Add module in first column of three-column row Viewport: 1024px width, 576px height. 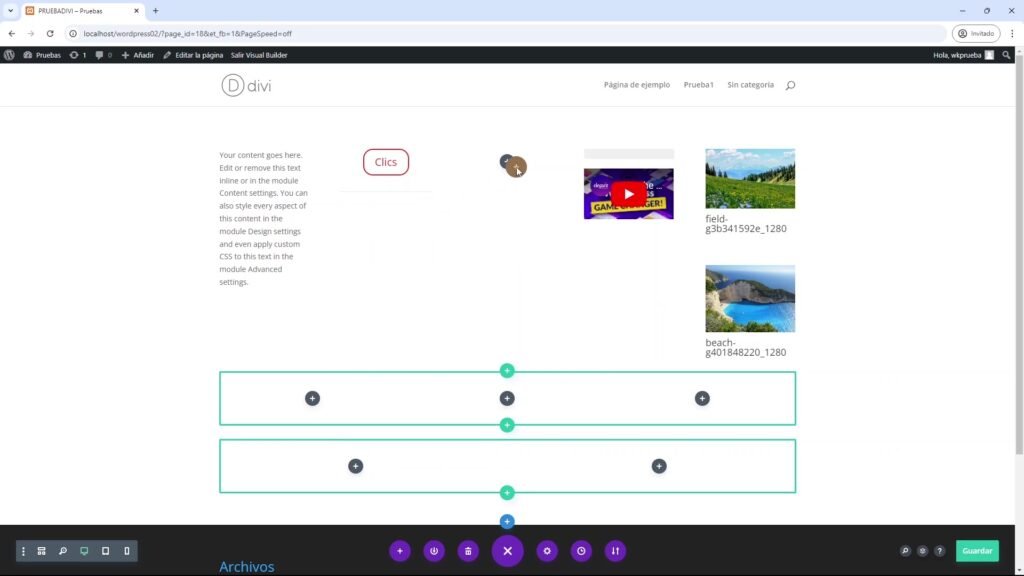[312, 398]
